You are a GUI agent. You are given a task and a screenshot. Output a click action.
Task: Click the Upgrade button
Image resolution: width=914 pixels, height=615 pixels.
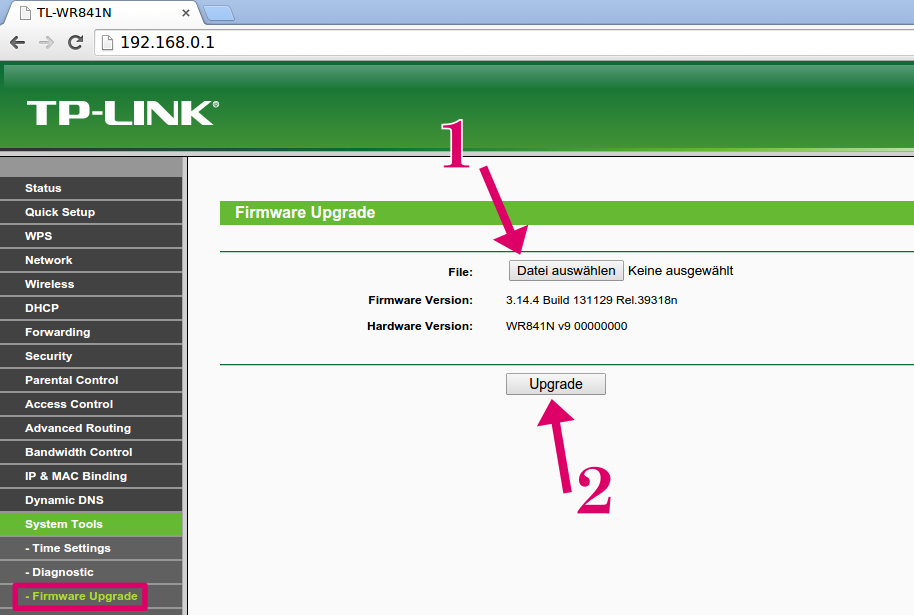click(556, 384)
